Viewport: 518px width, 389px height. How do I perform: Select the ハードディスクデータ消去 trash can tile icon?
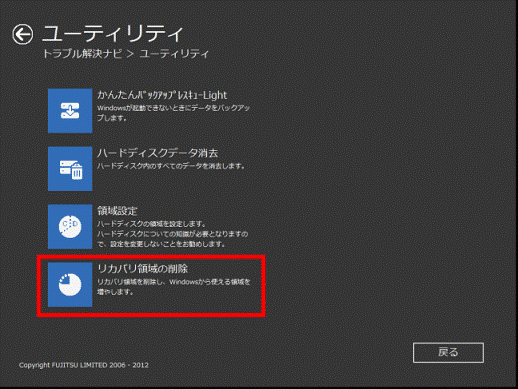70,169
